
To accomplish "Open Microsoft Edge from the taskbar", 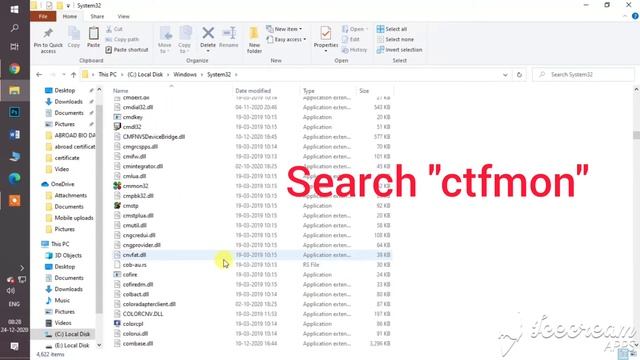I will tap(14, 179).
